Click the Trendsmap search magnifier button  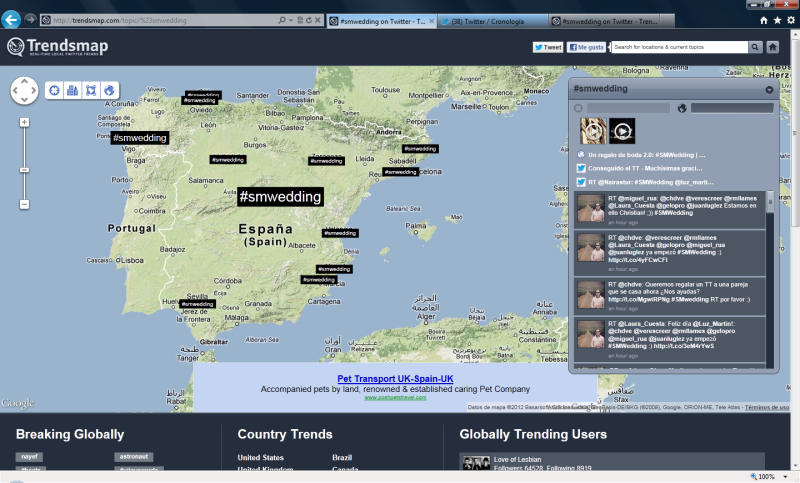click(x=755, y=47)
